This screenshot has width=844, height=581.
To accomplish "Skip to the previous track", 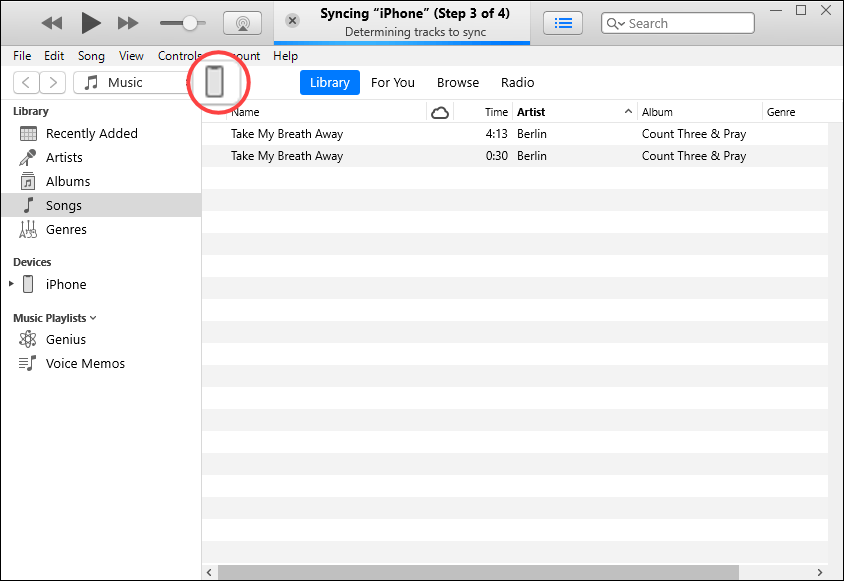I will 52,22.
